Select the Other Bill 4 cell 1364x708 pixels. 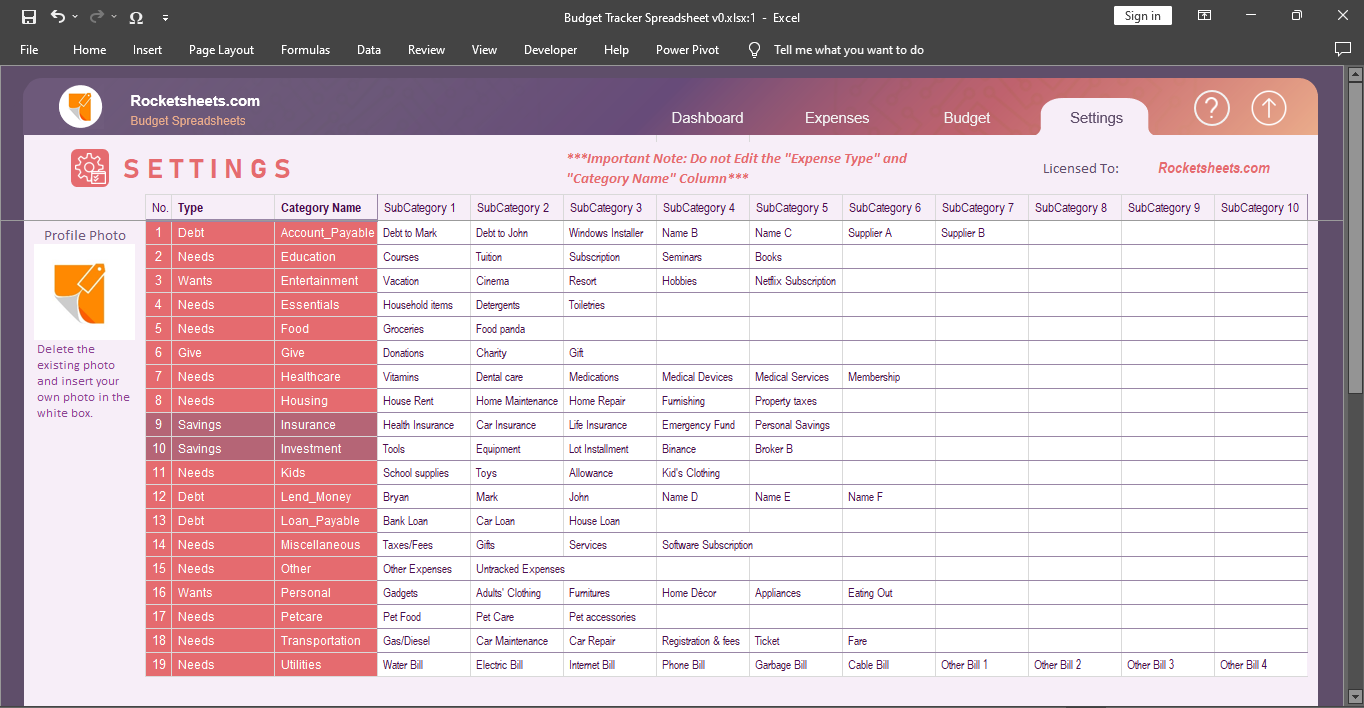pos(1261,665)
